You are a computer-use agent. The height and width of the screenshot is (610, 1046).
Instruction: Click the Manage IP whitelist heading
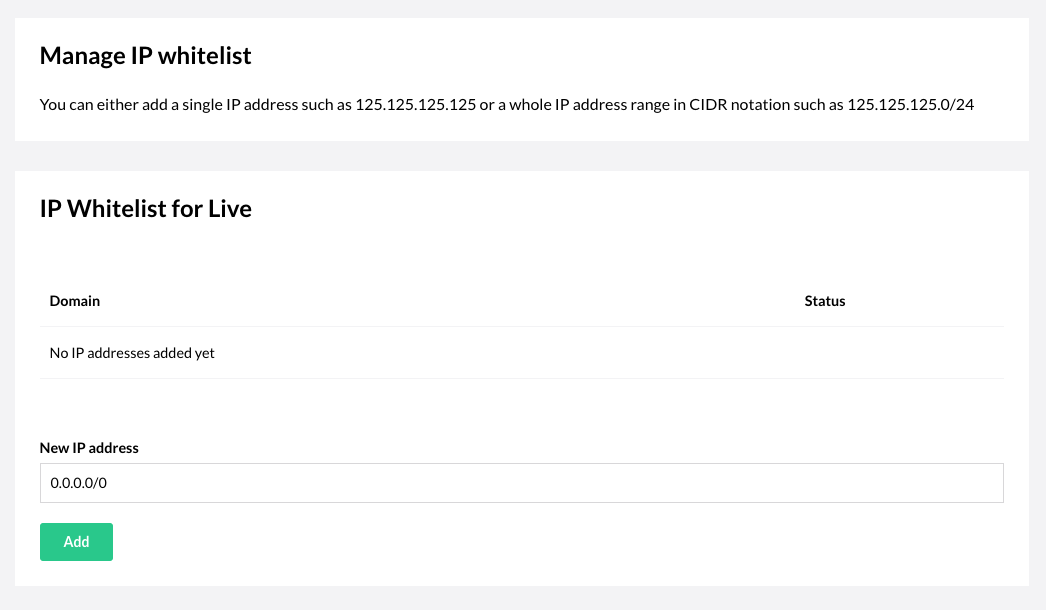coord(146,55)
